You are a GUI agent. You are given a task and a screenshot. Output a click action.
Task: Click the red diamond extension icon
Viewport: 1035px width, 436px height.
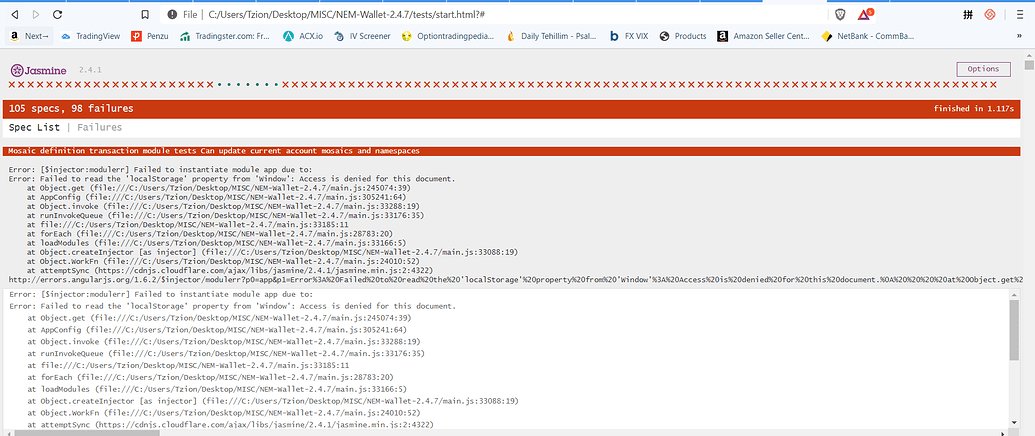point(989,14)
